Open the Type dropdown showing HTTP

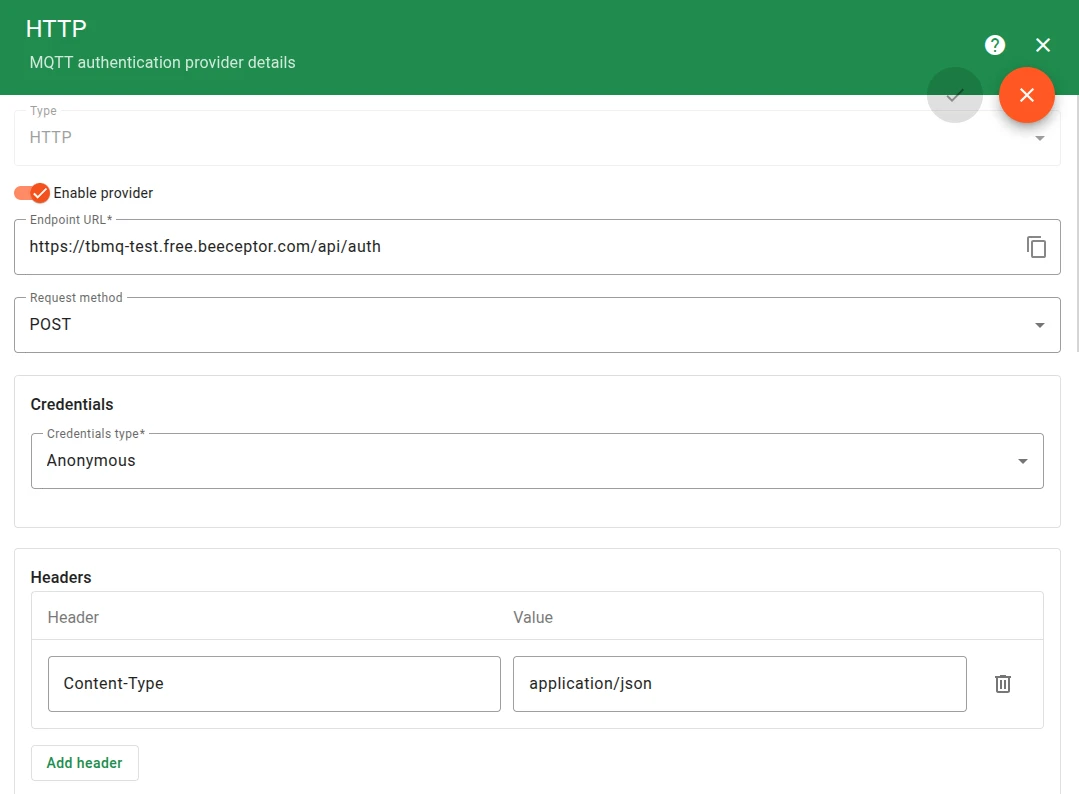537,138
